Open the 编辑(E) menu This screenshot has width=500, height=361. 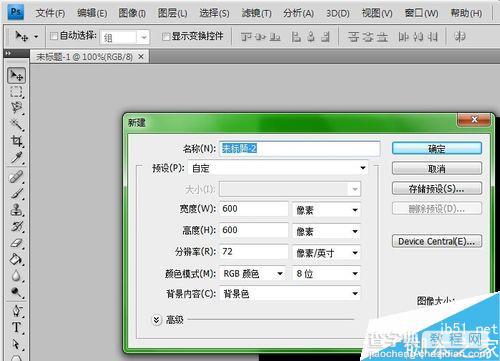92,13
